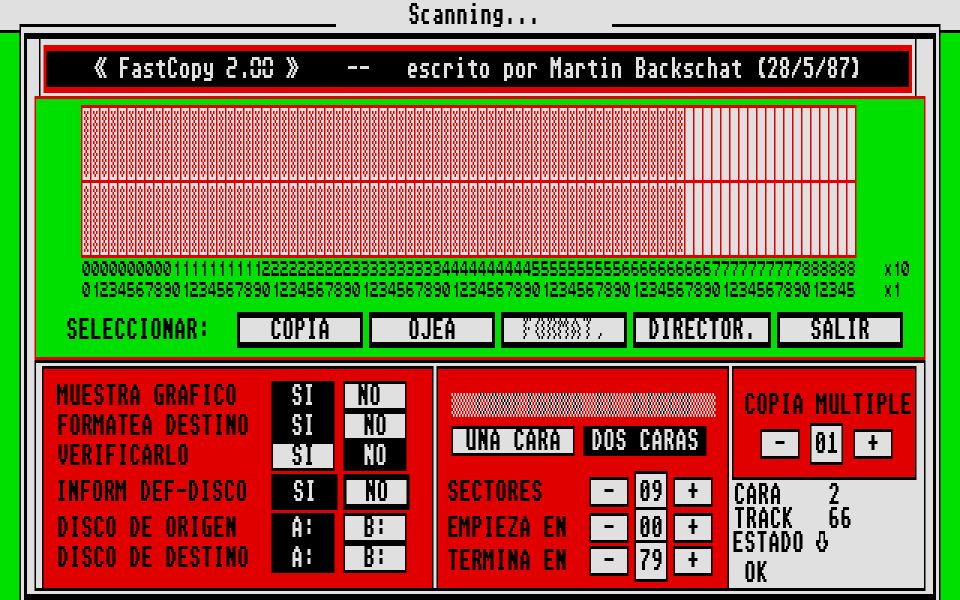Set INFORM DEF-DISCO to SI

[304, 492]
